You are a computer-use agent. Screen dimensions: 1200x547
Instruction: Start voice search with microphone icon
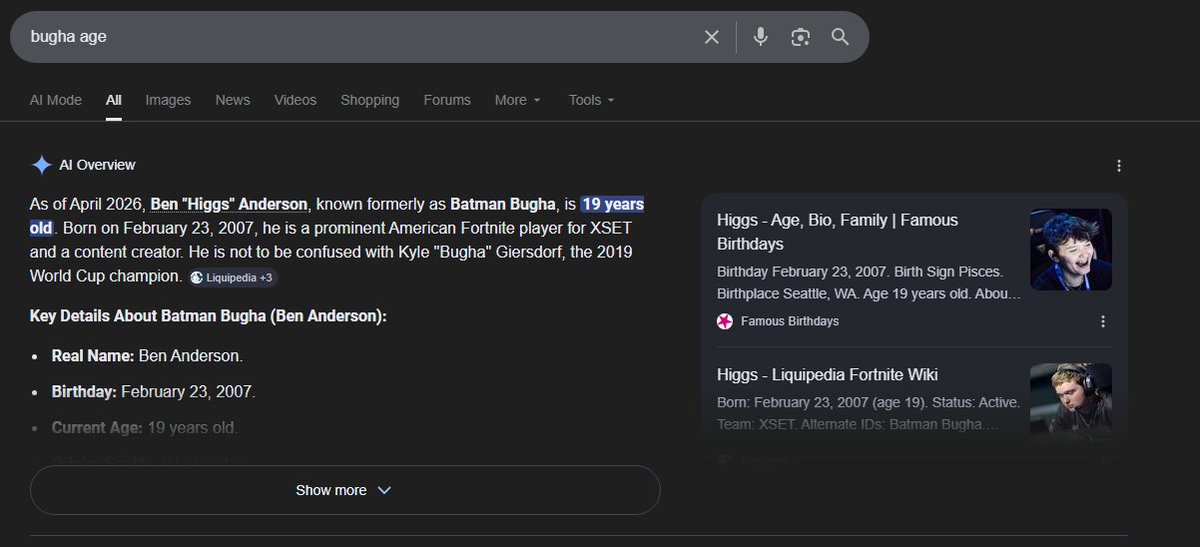(x=761, y=37)
